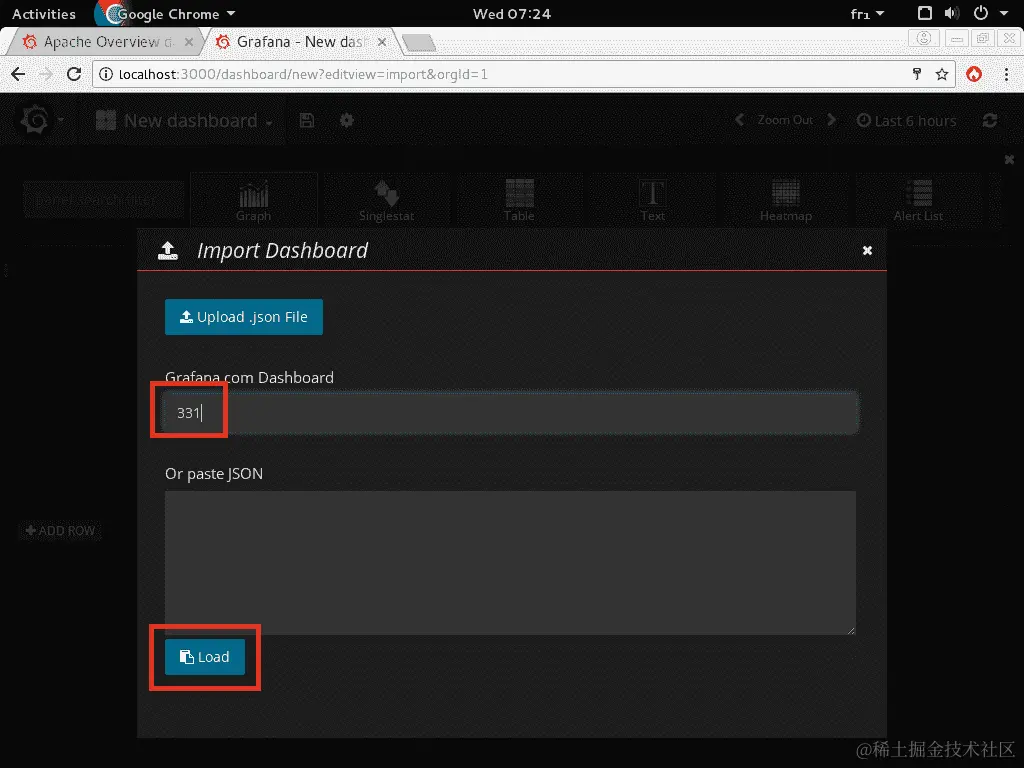Open the clock and calendar Wed 07:24
1024x768 pixels.
coord(512,14)
